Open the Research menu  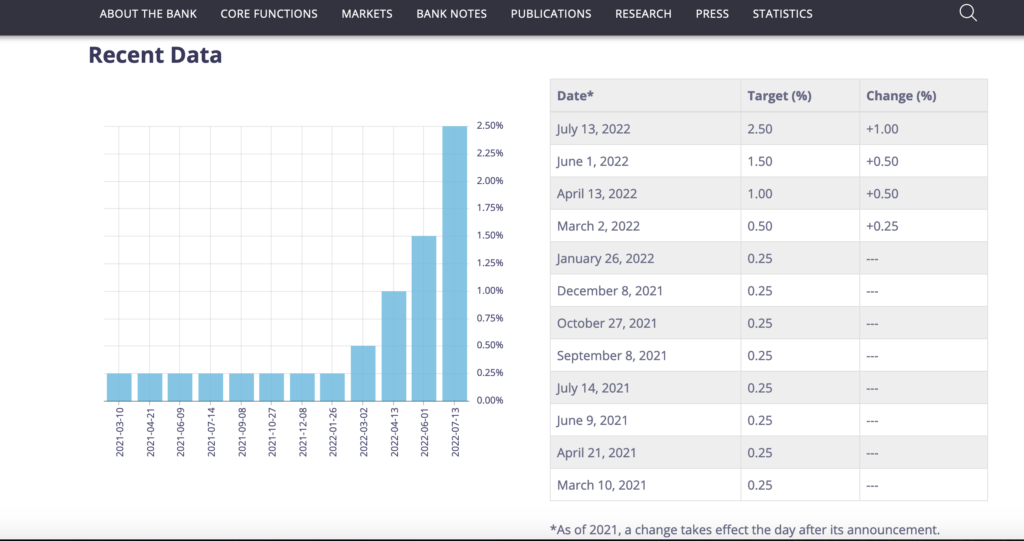tap(643, 14)
